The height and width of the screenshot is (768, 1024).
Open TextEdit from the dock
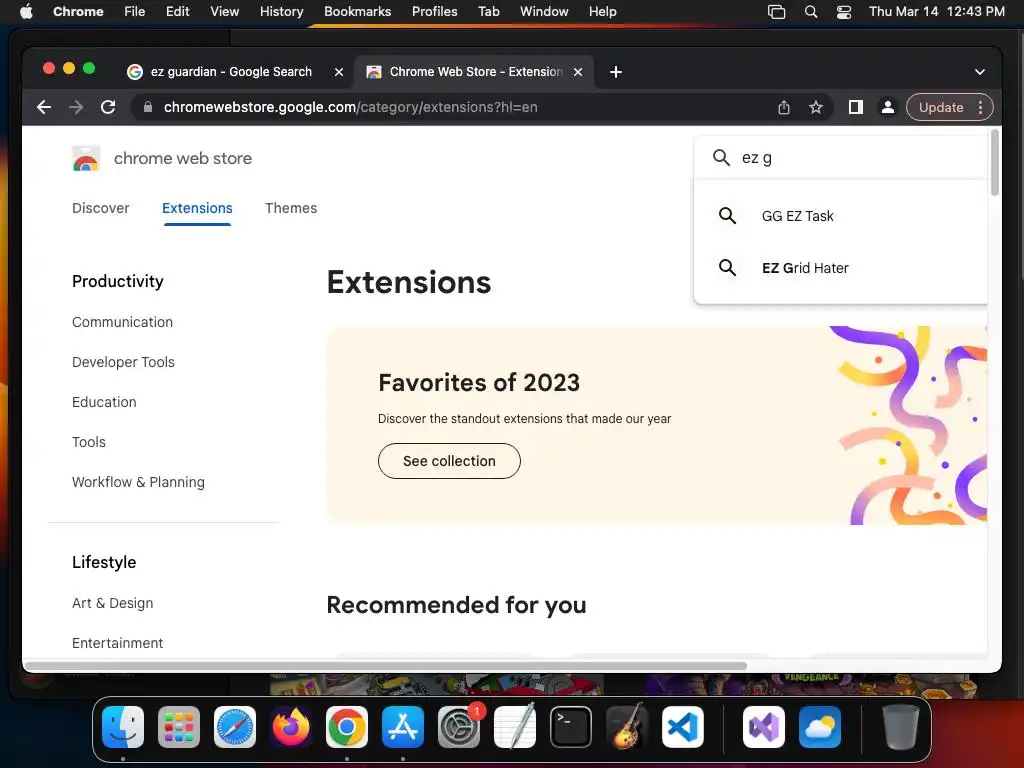point(515,727)
